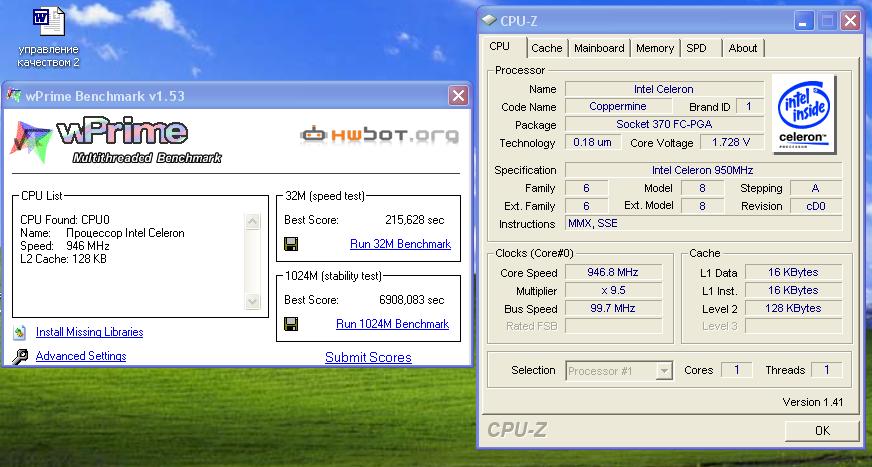Open Advanced Settings link
The height and width of the screenshot is (467, 872).
[81, 356]
